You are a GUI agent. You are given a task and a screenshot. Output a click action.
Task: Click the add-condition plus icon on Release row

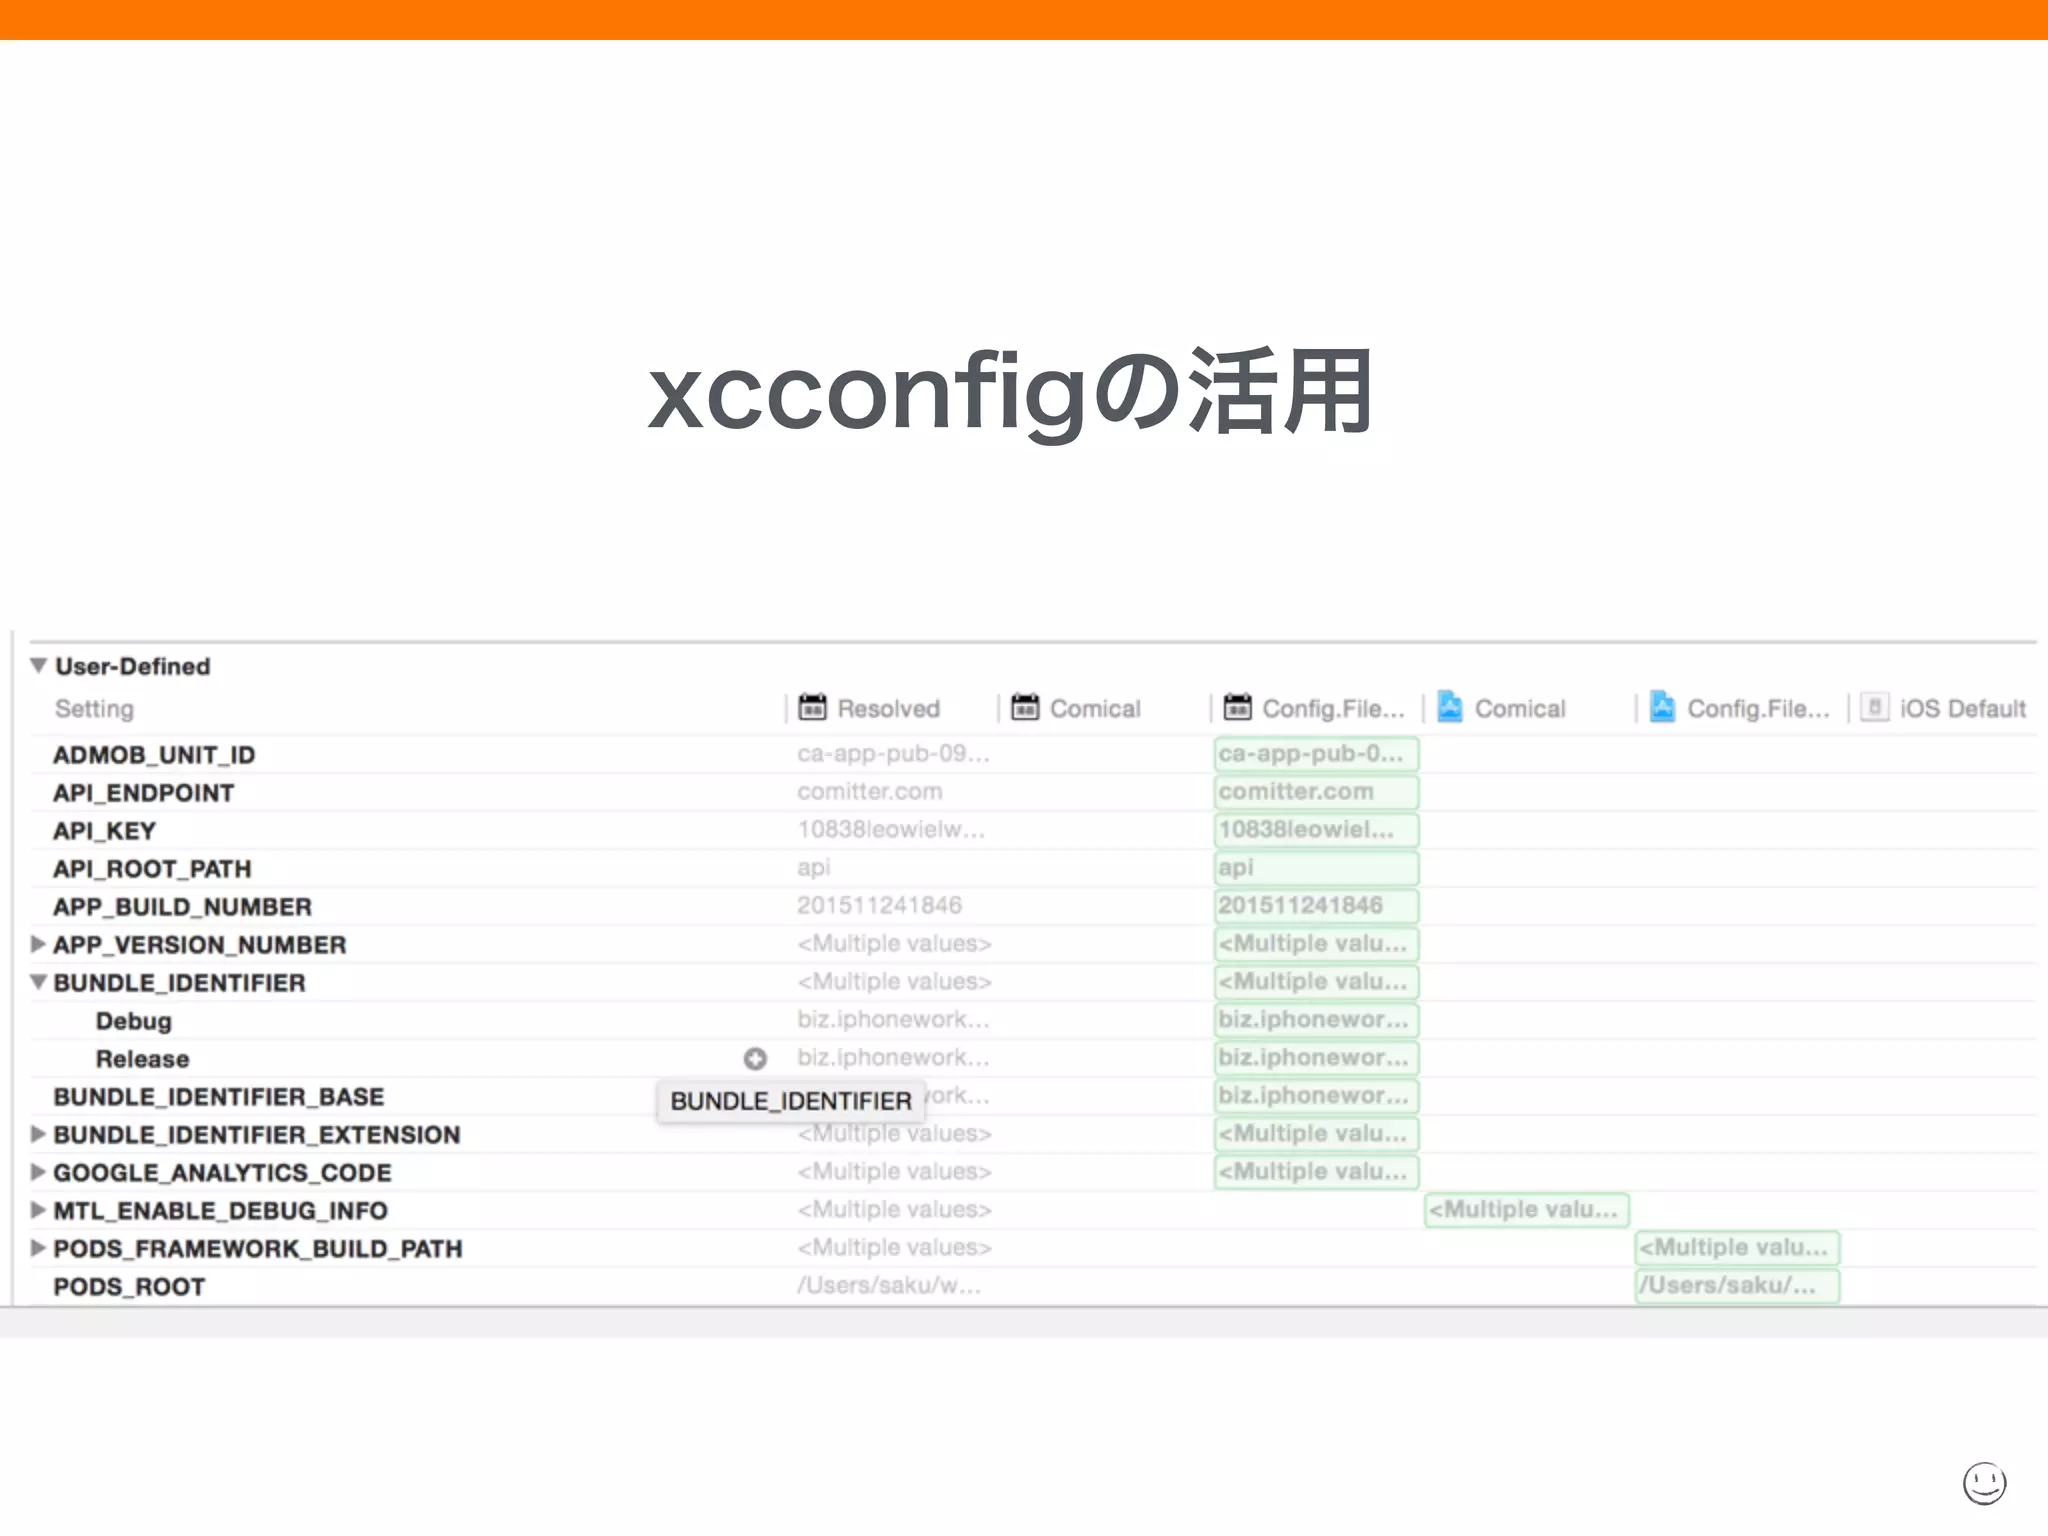(755, 1058)
